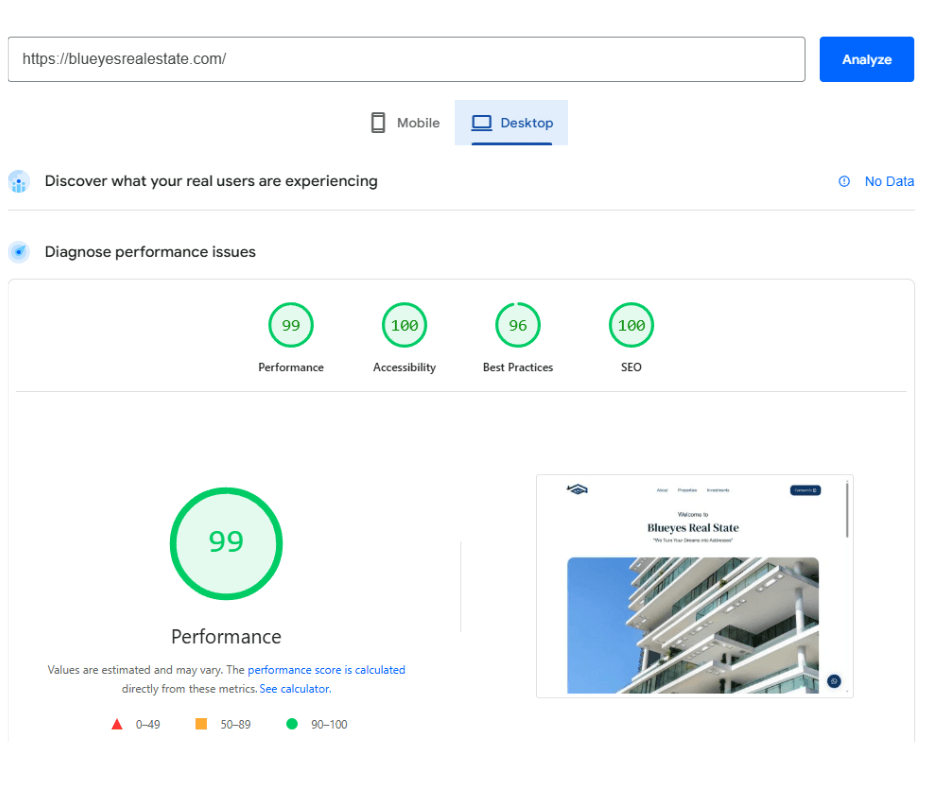The height and width of the screenshot is (788, 940).
Task: Click the URL input field
Action: click(406, 59)
